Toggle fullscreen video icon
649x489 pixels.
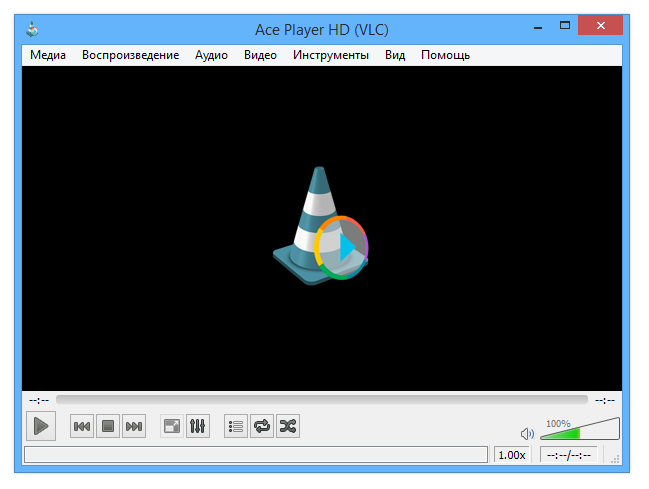click(172, 426)
